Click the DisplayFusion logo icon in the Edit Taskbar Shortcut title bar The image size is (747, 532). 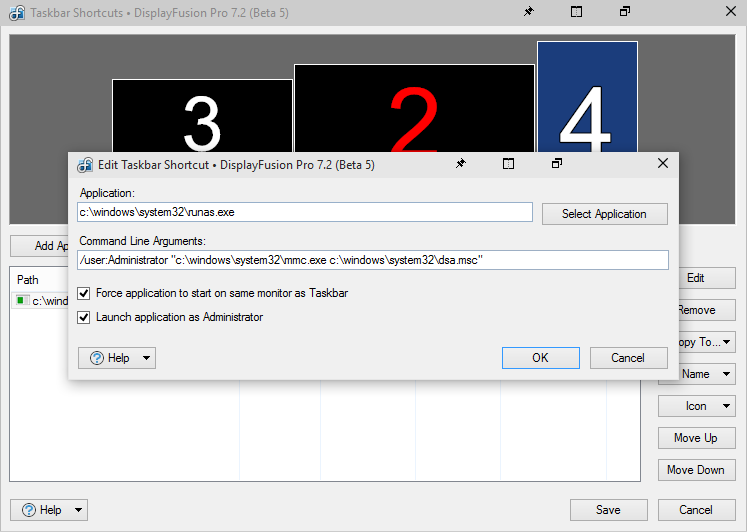pos(82,164)
